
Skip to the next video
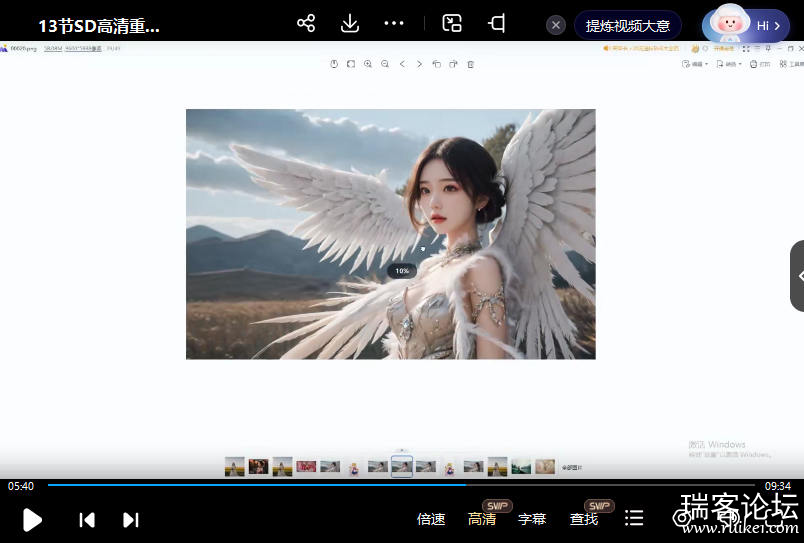pos(130,519)
